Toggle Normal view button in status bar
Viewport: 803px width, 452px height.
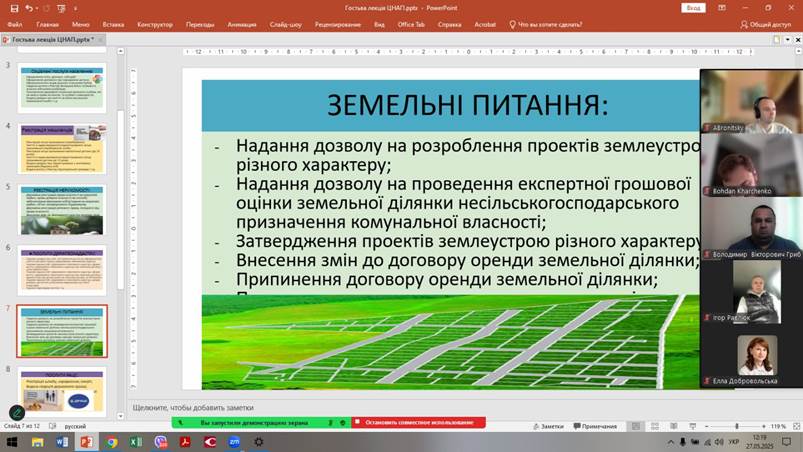(x=637, y=426)
